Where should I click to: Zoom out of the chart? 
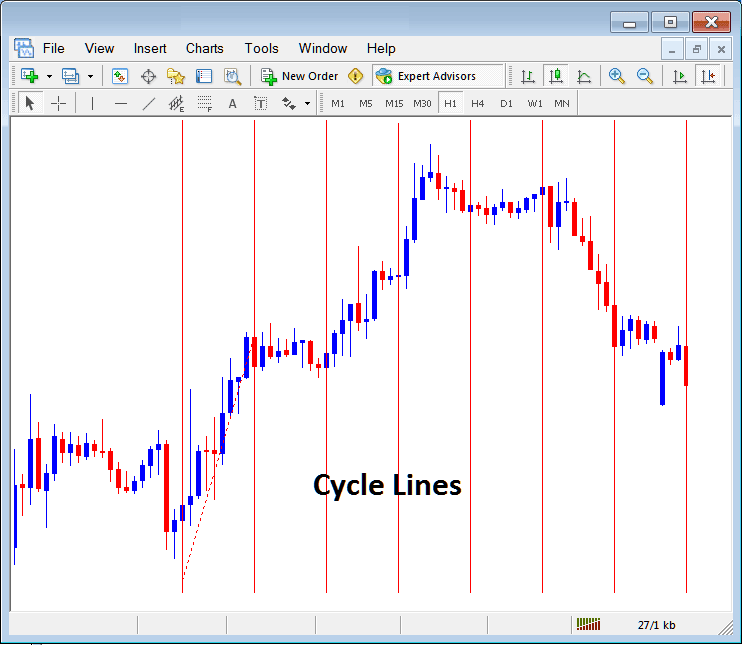tap(645, 76)
